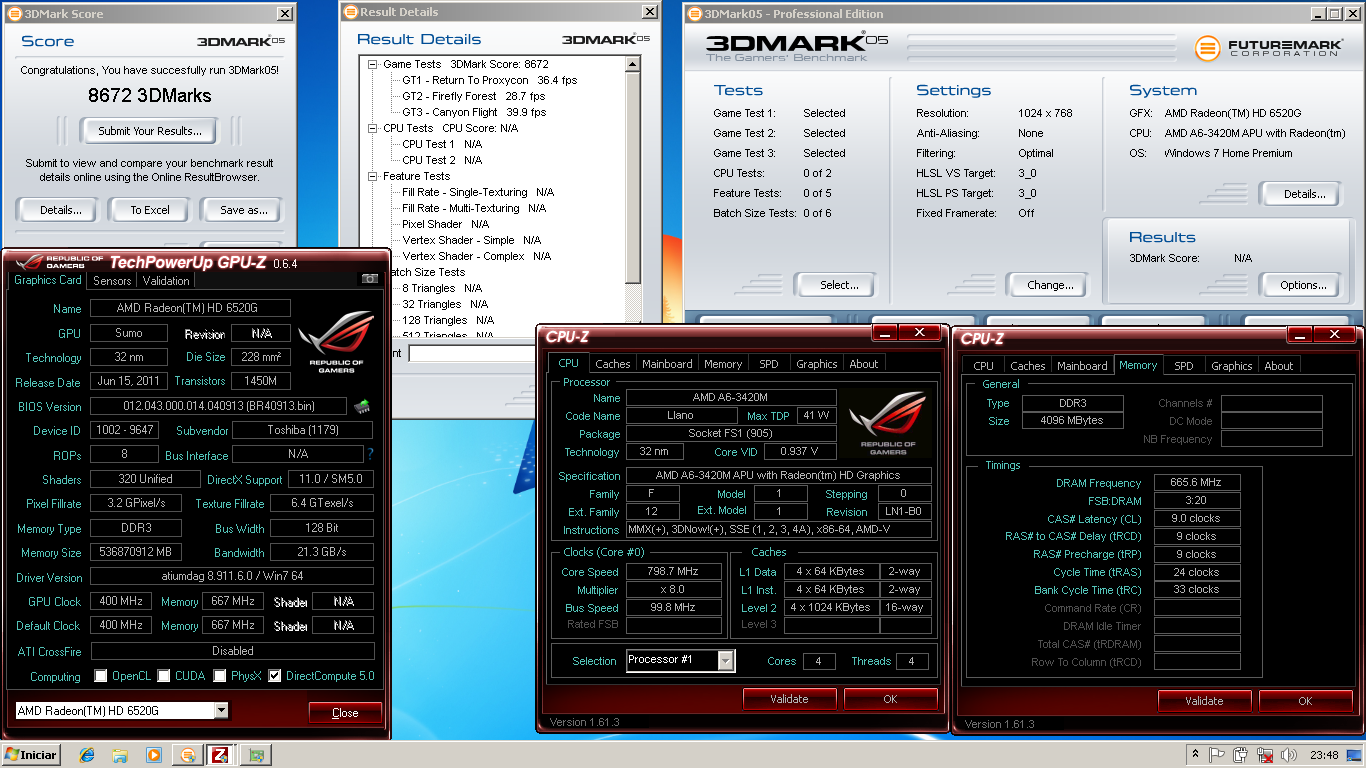
Task: Click Options button under Results
Action: [1303, 285]
